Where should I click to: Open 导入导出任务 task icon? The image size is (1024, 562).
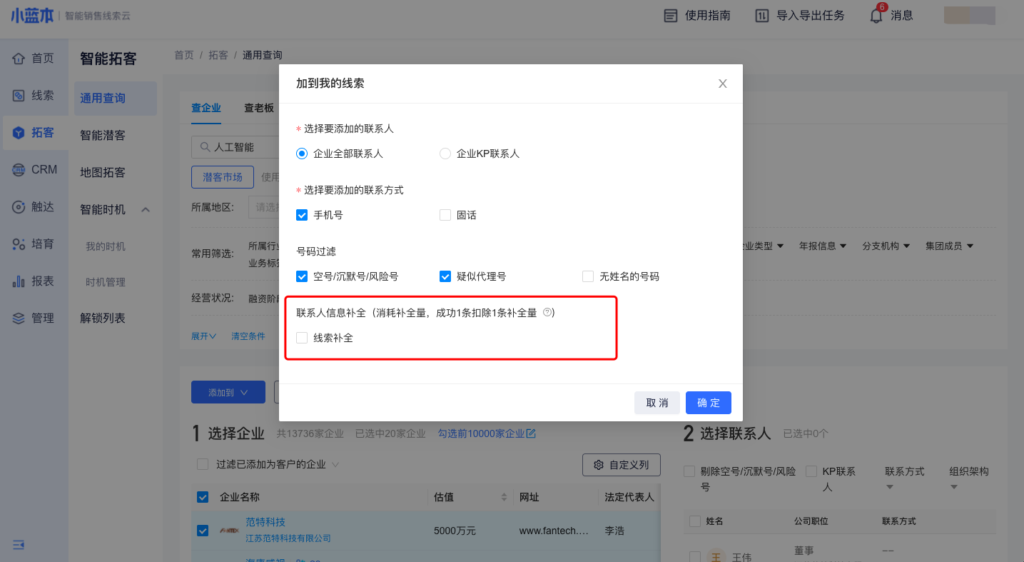click(762, 16)
